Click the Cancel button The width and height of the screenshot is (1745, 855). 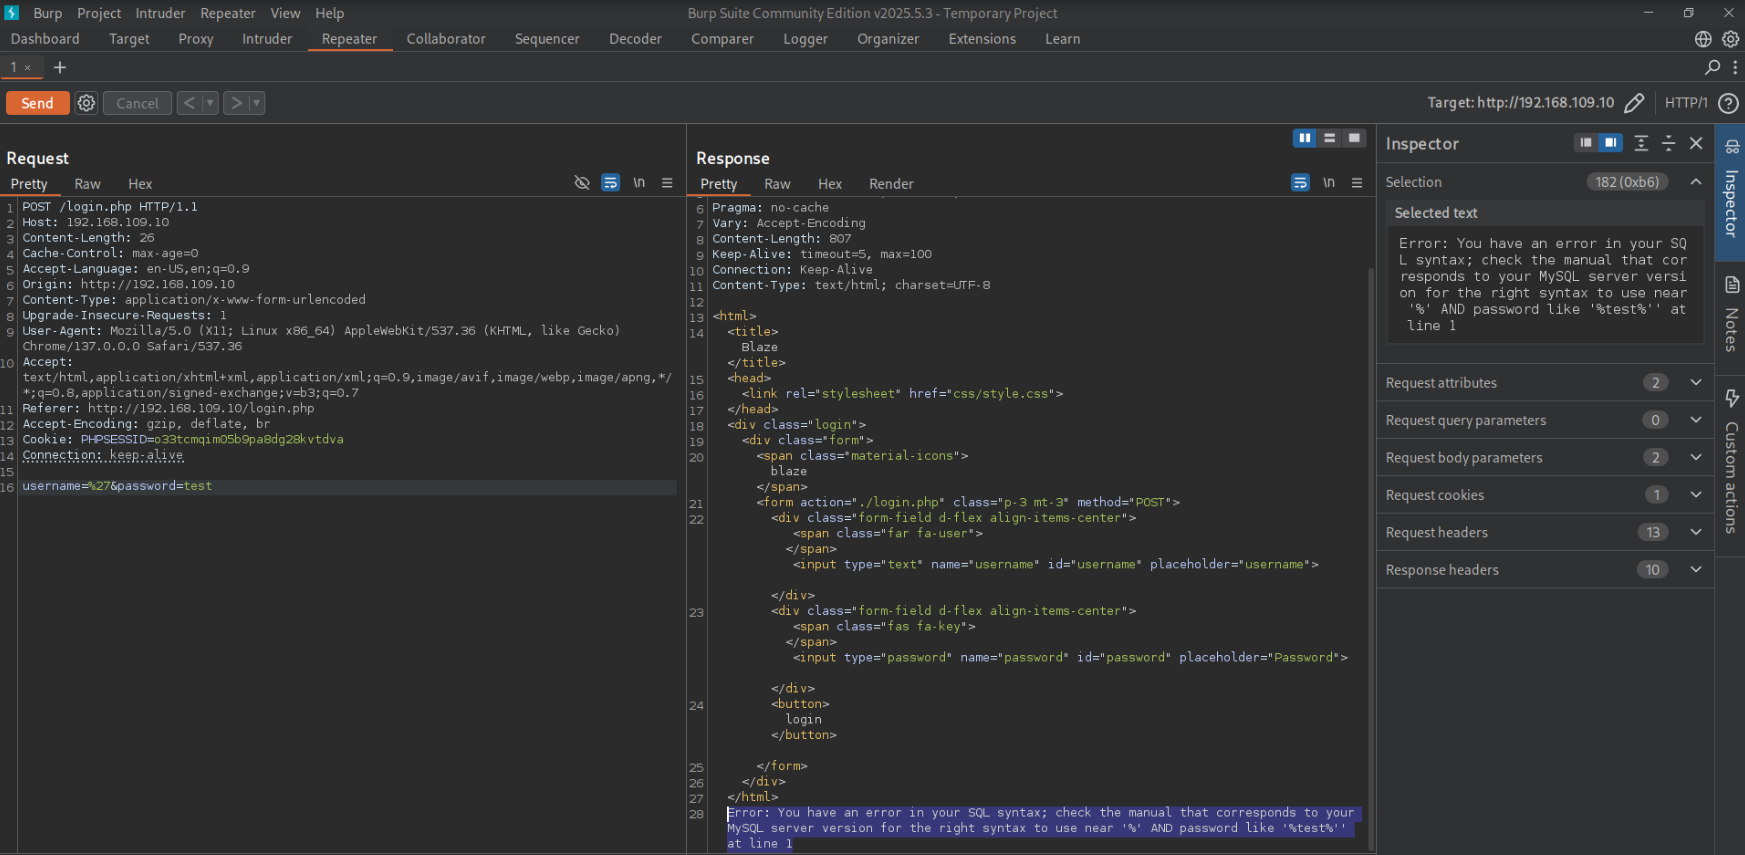(137, 103)
